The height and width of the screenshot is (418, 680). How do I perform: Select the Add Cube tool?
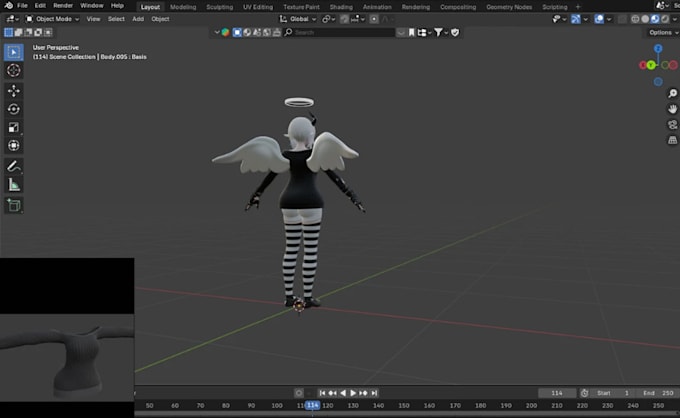(13, 205)
